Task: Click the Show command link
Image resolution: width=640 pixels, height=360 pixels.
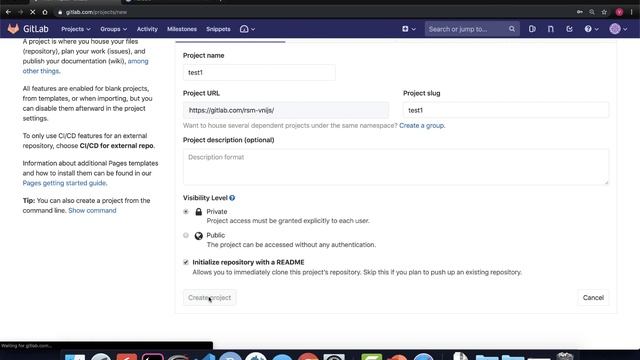Action: 92,211
